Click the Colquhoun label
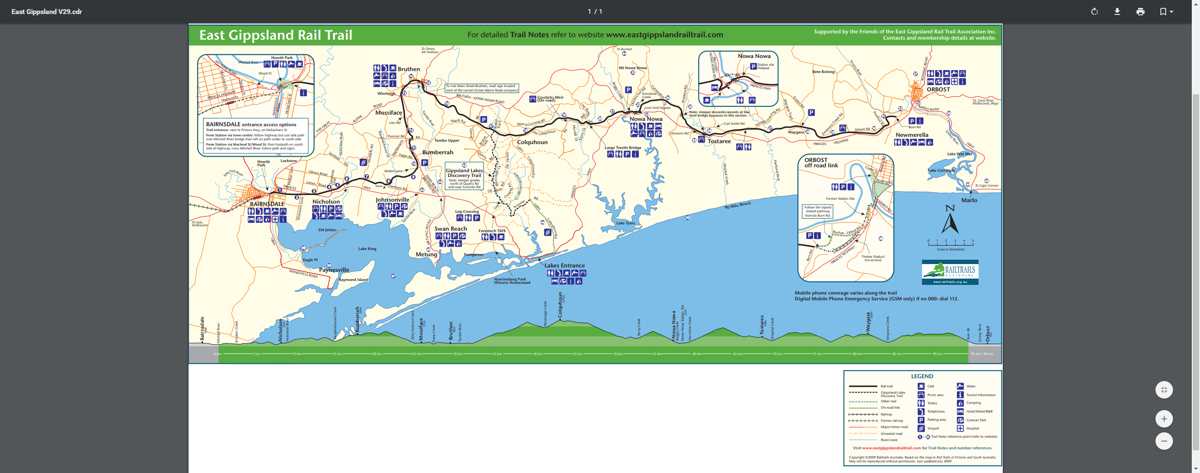 click(x=533, y=141)
